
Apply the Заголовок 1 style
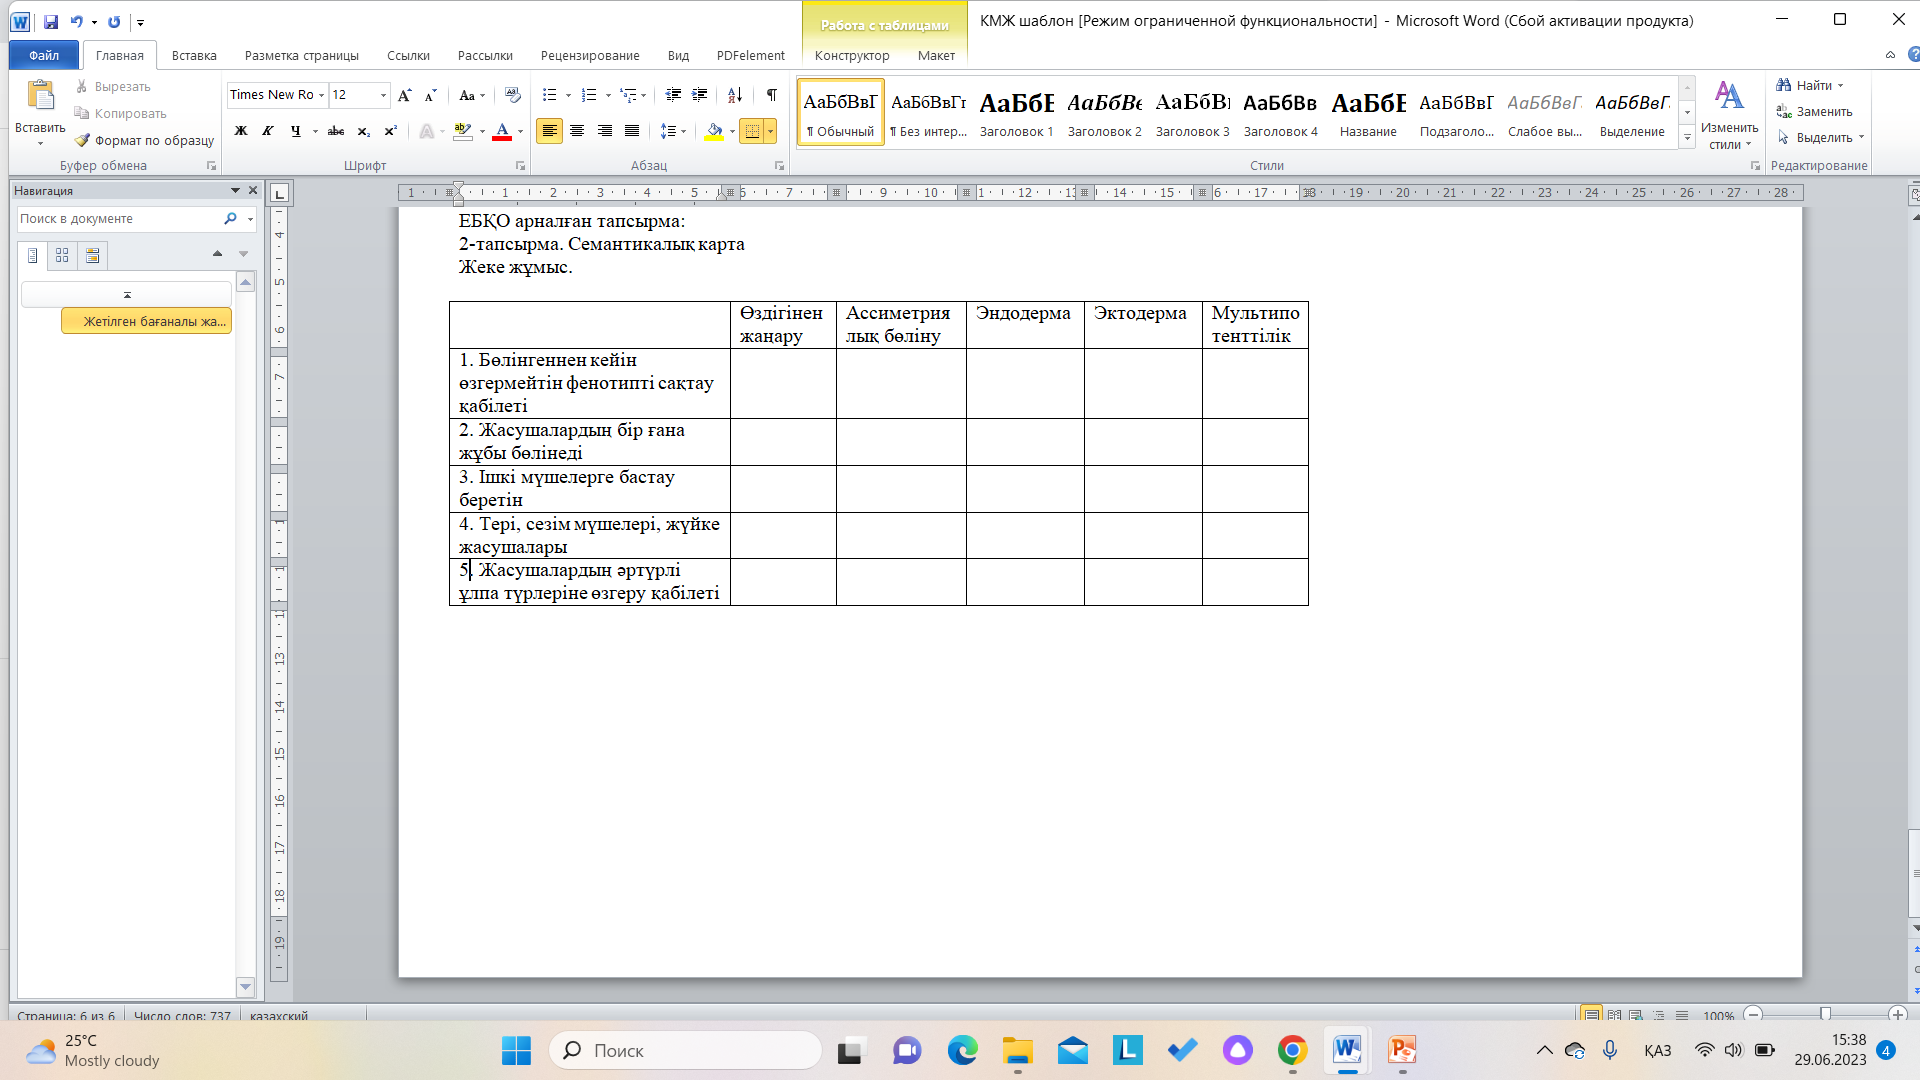(1016, 113)
